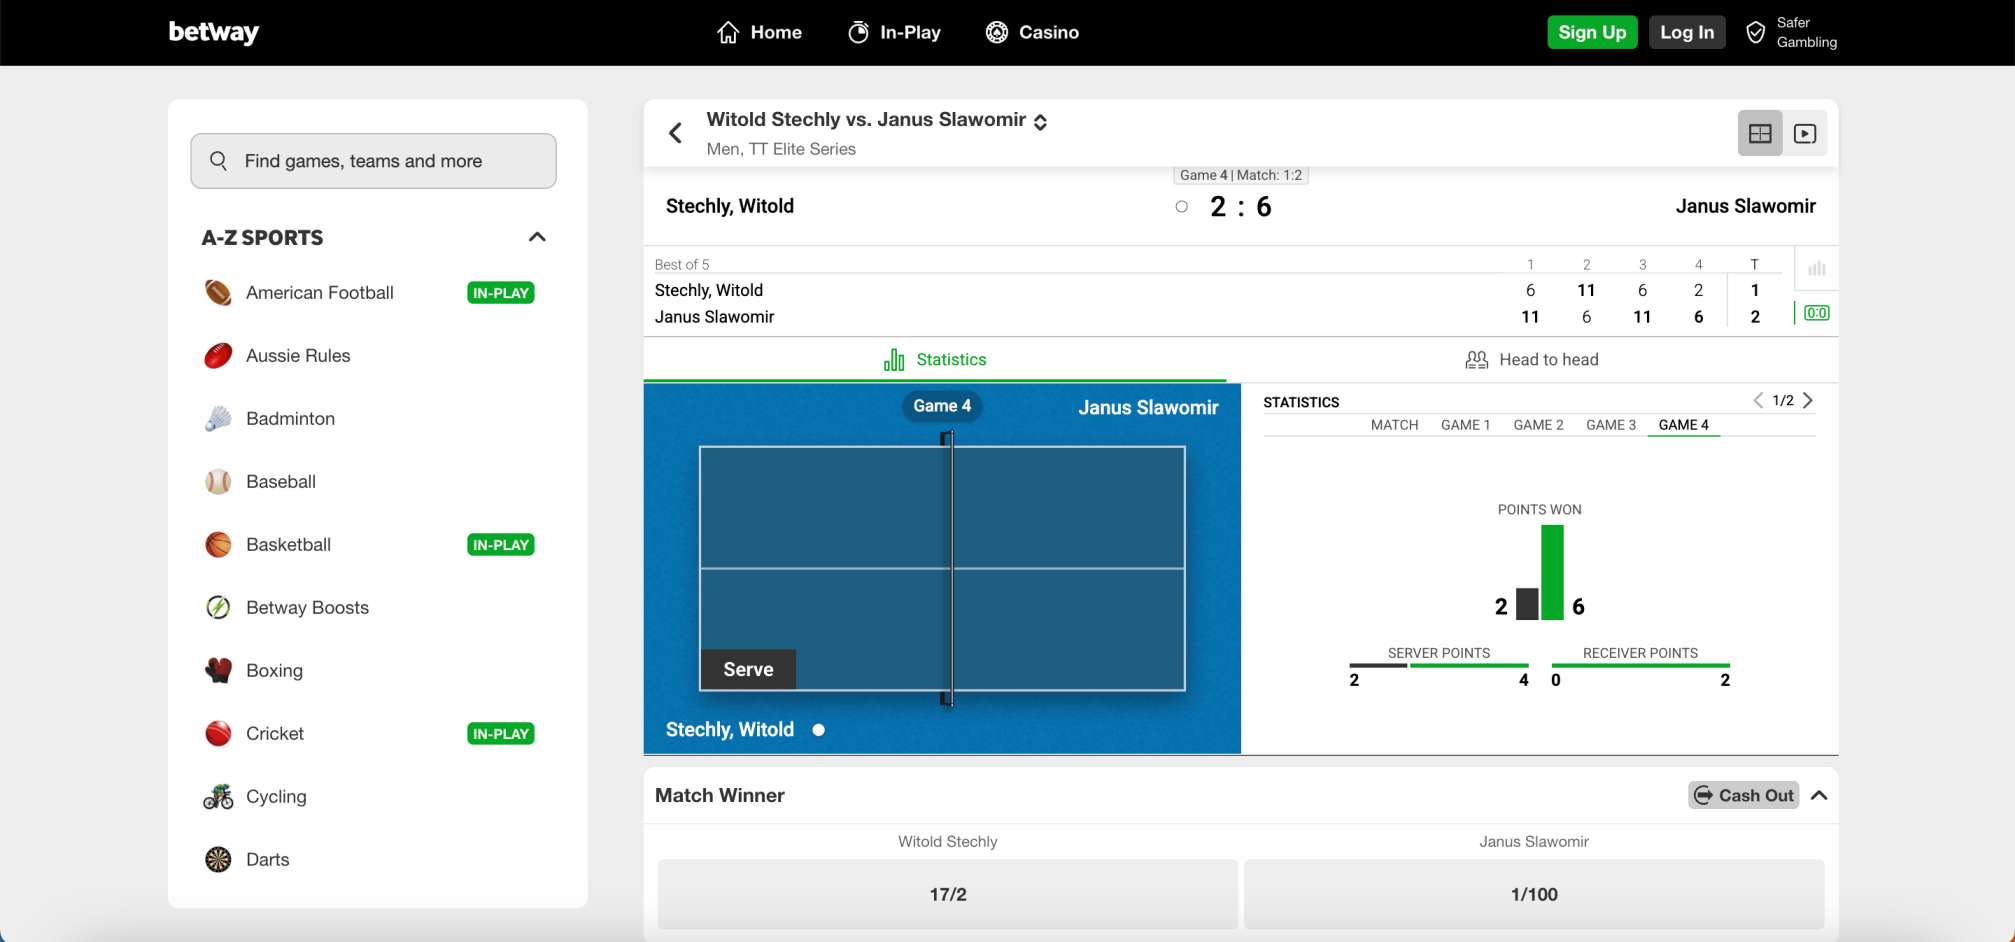Go to next statistics page arrow
The image size is (2015, 942).
[1808, 401]
